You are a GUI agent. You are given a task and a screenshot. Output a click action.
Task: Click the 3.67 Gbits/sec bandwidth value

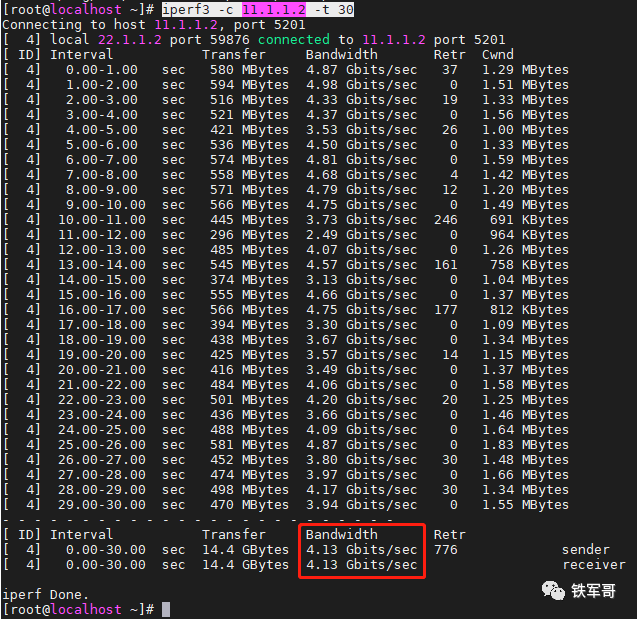click(x=362, y=340)
